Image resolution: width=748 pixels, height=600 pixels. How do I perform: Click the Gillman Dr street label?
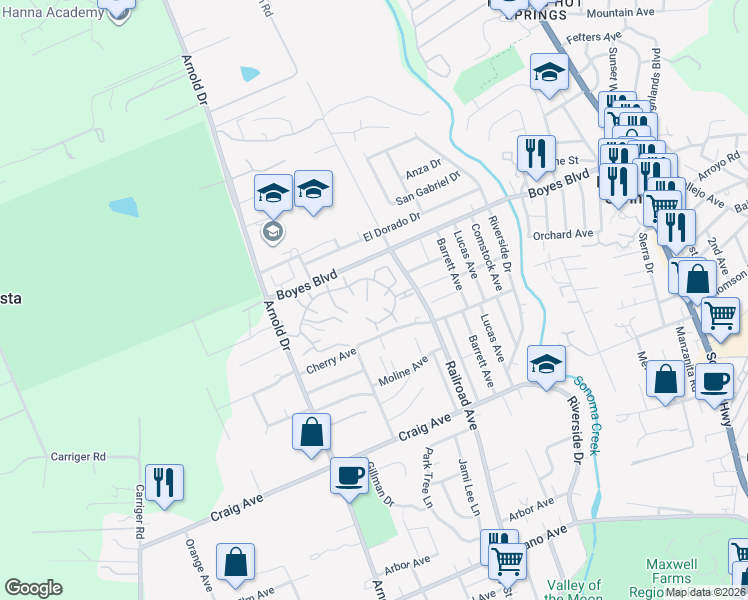click(x=381, y=485)
